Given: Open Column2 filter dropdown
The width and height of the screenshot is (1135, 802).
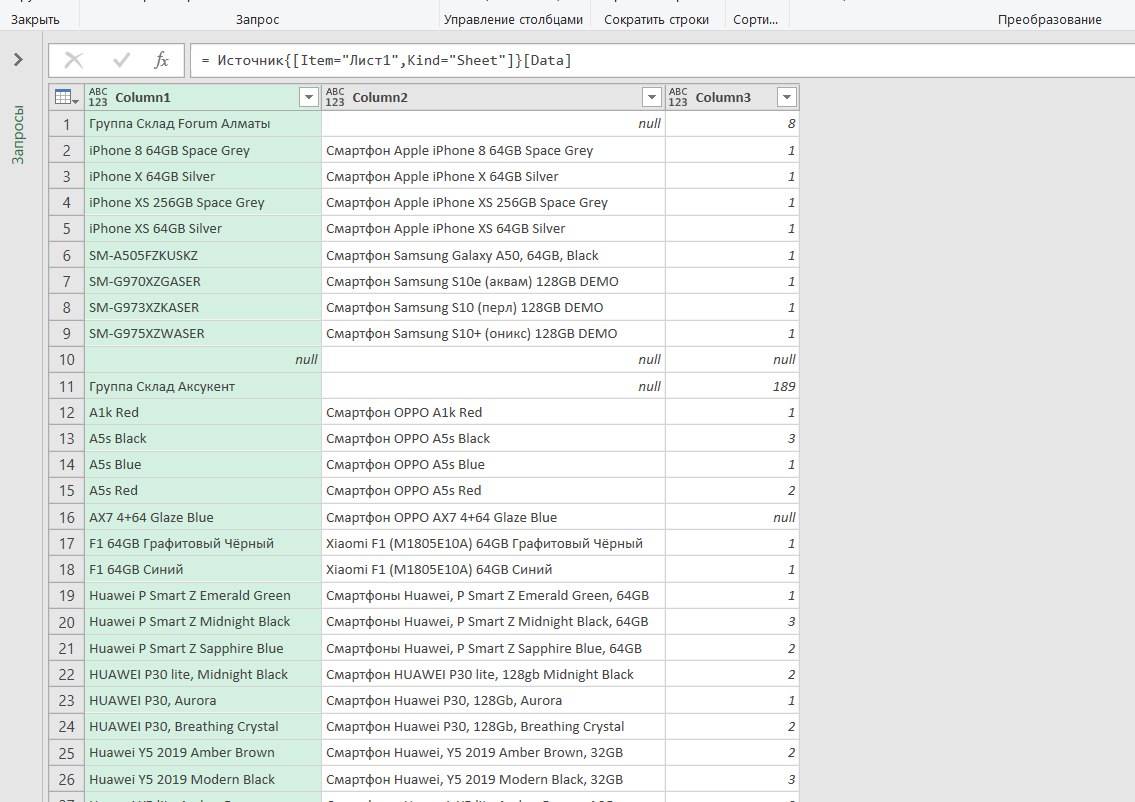Looking at the screenshot, I should point(652,97).
